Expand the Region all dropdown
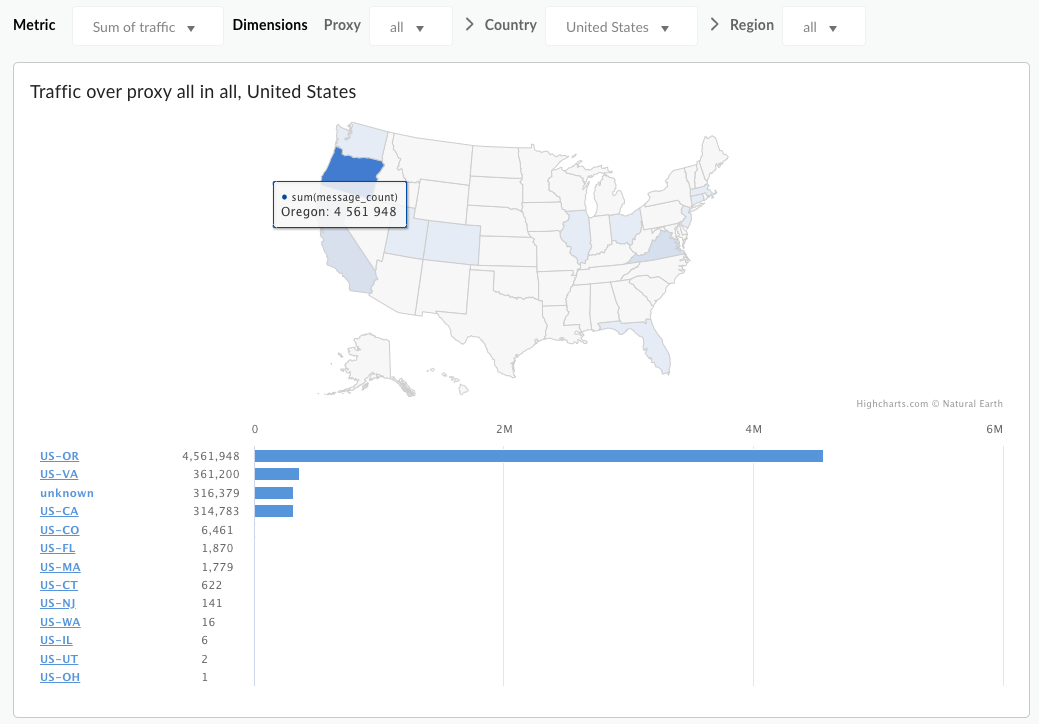This screenshot has height=724, width=1039. [x=823, y=27]
